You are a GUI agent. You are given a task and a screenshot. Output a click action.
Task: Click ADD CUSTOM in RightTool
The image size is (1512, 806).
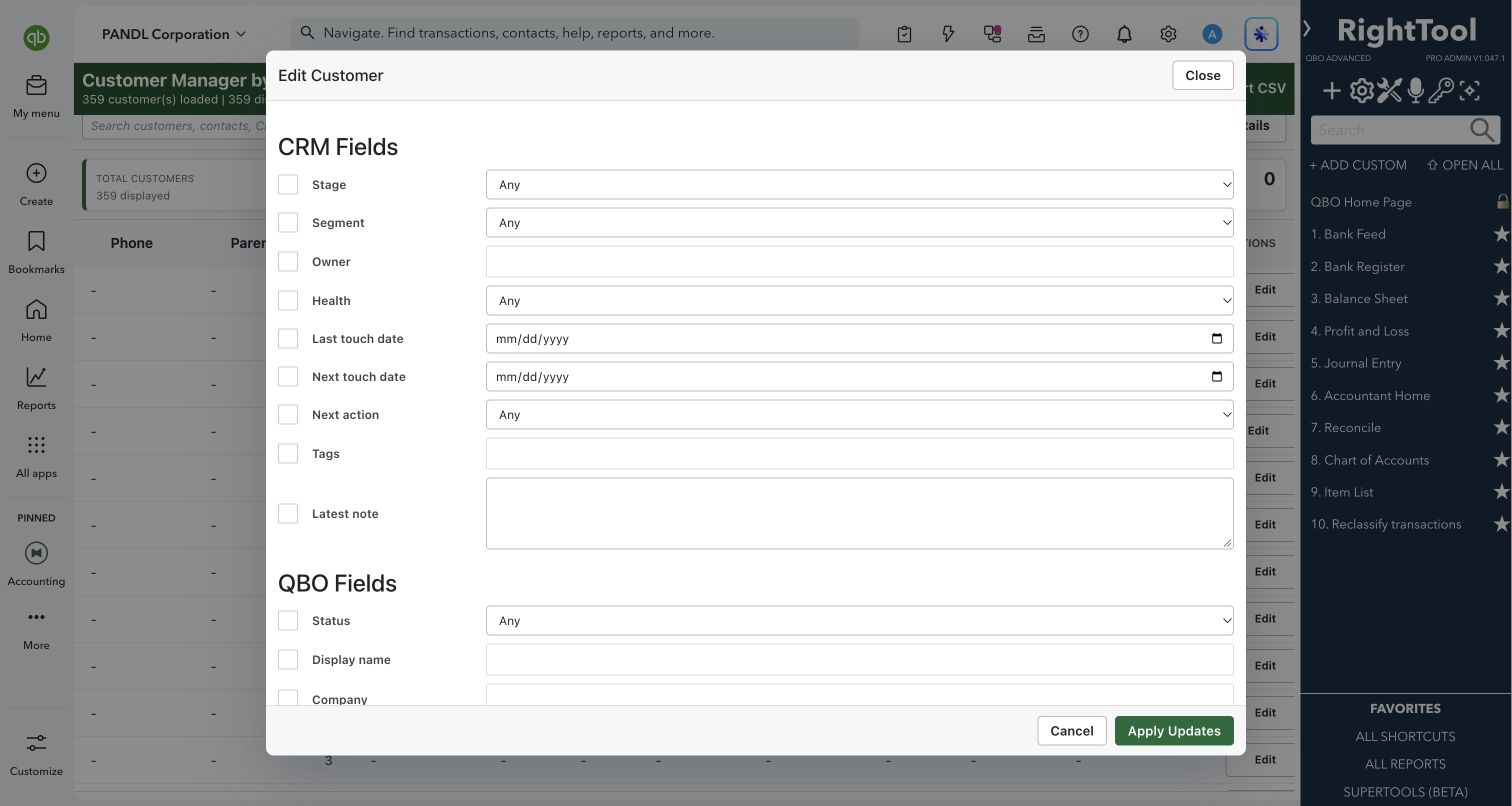1358,165
